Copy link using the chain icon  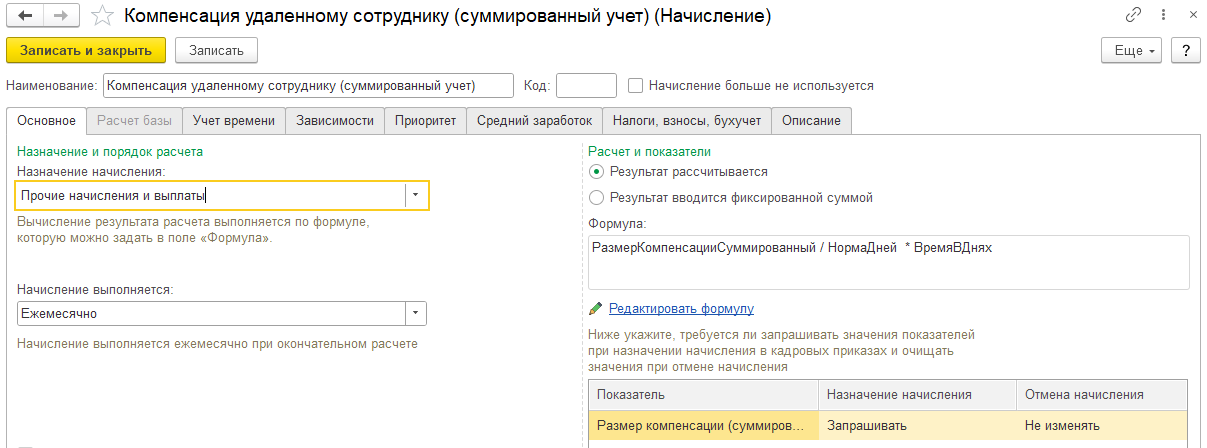[1134, 16]
